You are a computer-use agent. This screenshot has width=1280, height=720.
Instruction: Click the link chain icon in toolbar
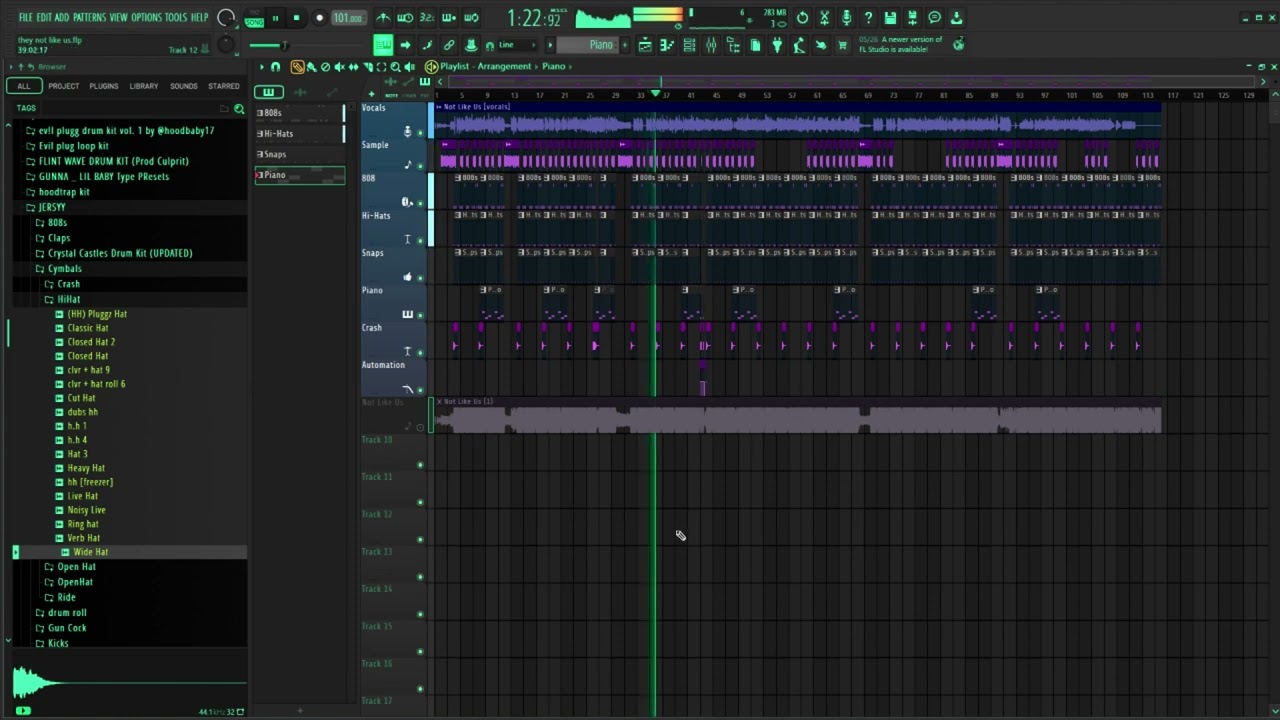click(x=449, y=45)
